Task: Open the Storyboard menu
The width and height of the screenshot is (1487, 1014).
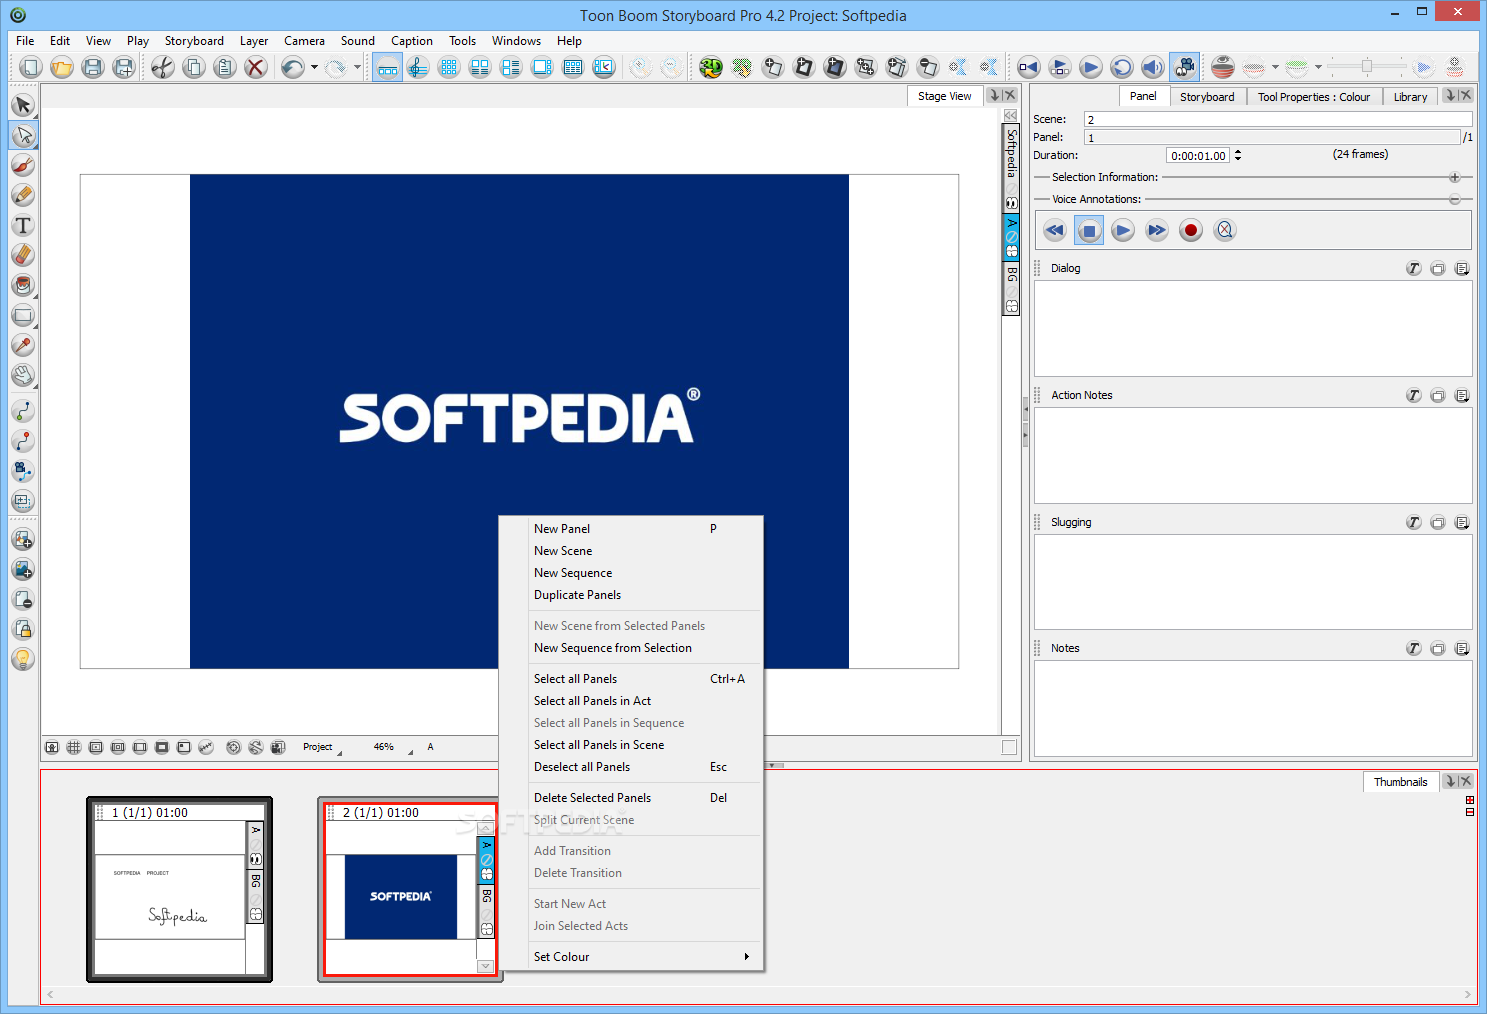Action: tap(194, 41)
